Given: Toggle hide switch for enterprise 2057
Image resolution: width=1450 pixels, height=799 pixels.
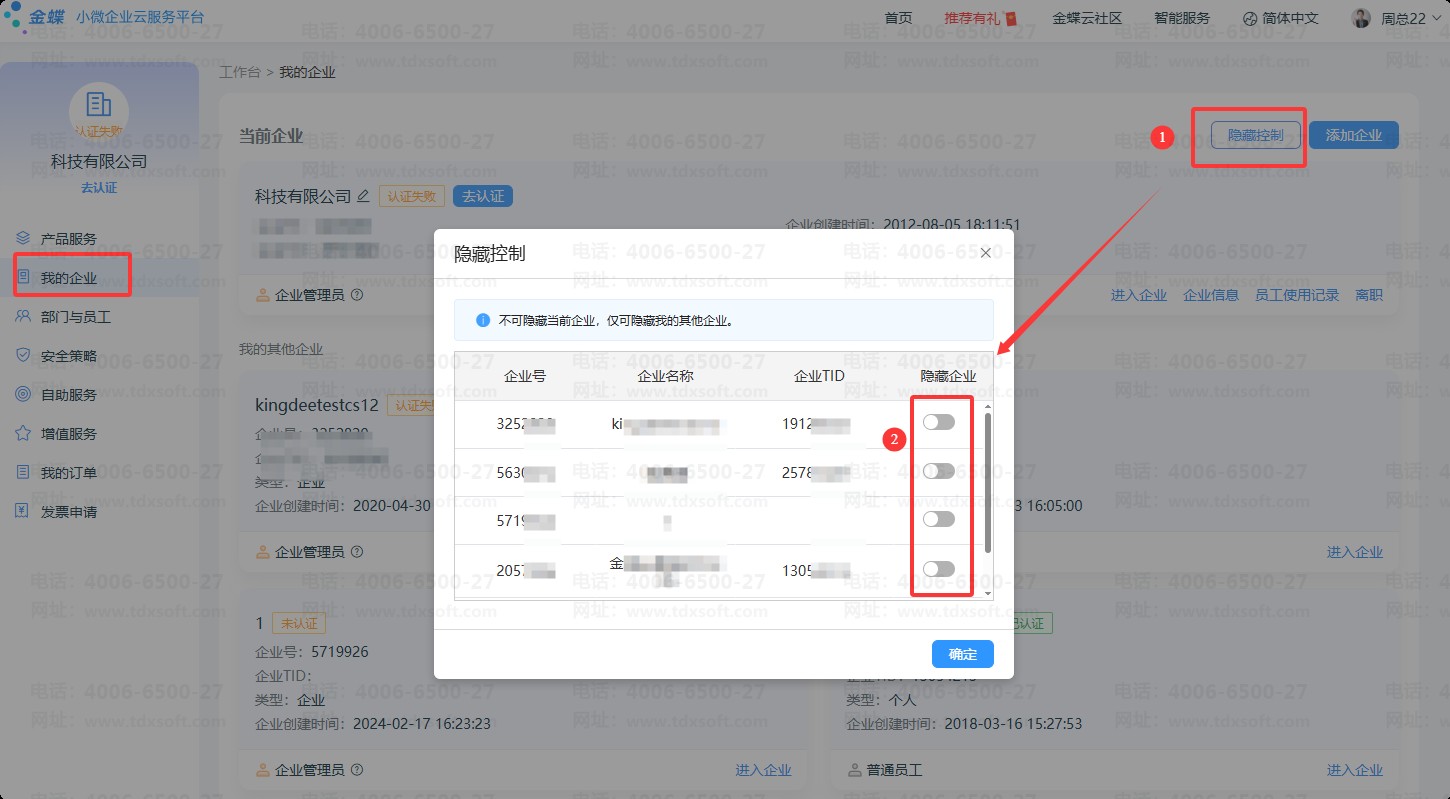Looking at the screenshot, I should 938,569.
